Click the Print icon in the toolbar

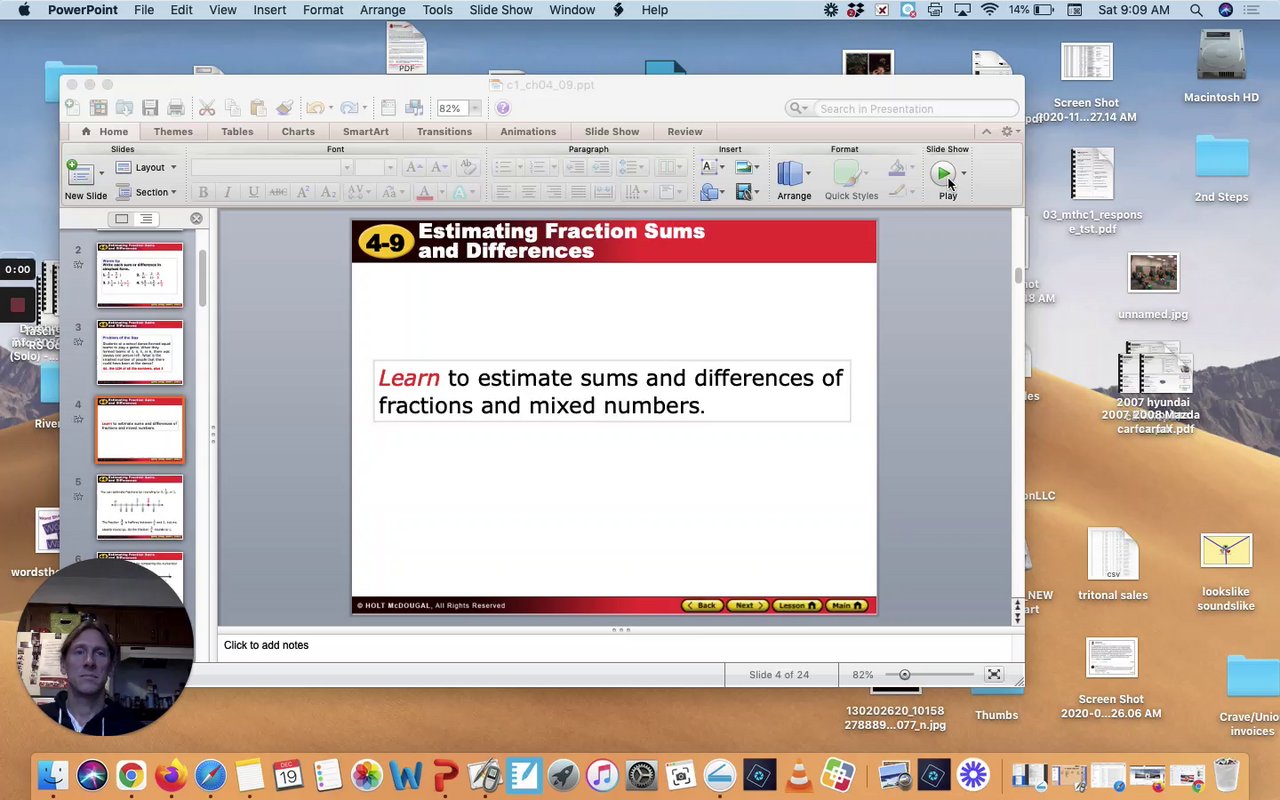(176, 108)
